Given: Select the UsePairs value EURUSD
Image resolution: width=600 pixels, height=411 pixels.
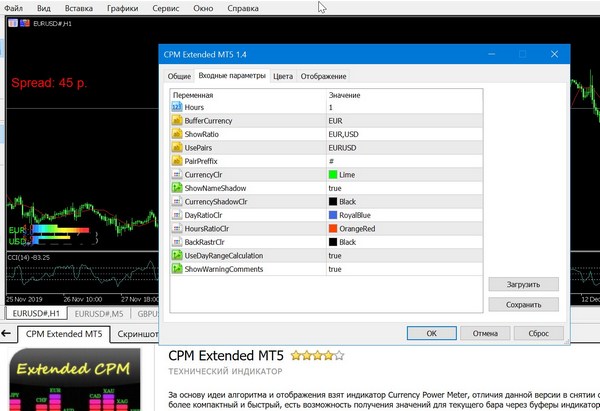Looking at the screenshot, I should [x=404, y=147].
